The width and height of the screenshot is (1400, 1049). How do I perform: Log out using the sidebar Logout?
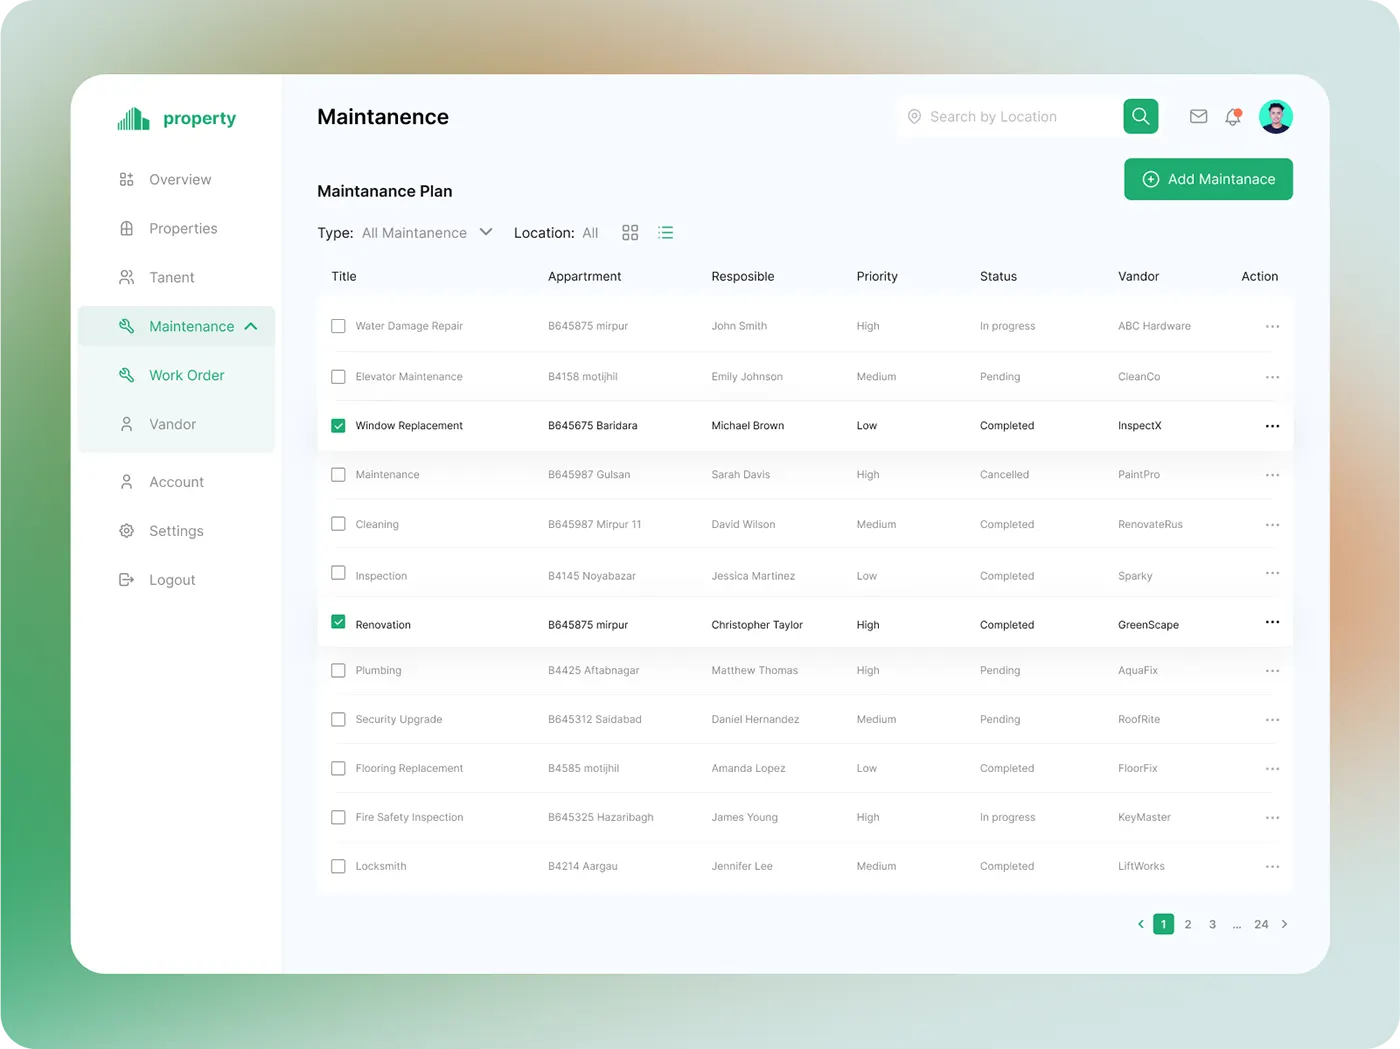click(x=157, y=580)
